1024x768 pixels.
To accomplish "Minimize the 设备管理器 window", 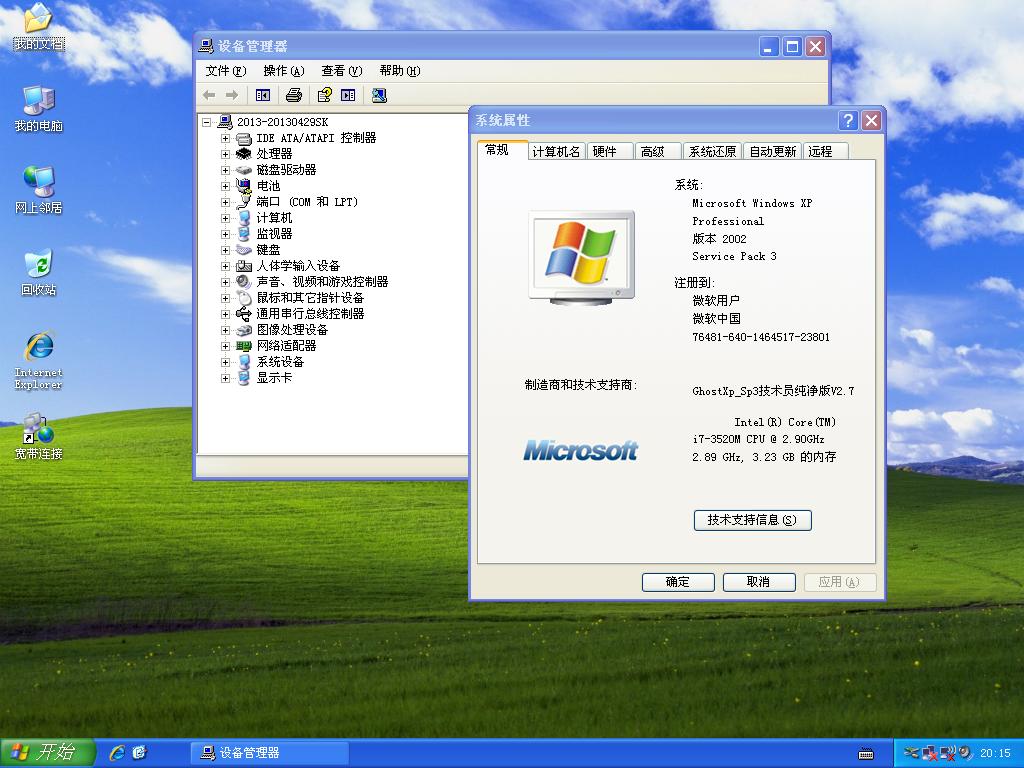I will click(769, 46).
